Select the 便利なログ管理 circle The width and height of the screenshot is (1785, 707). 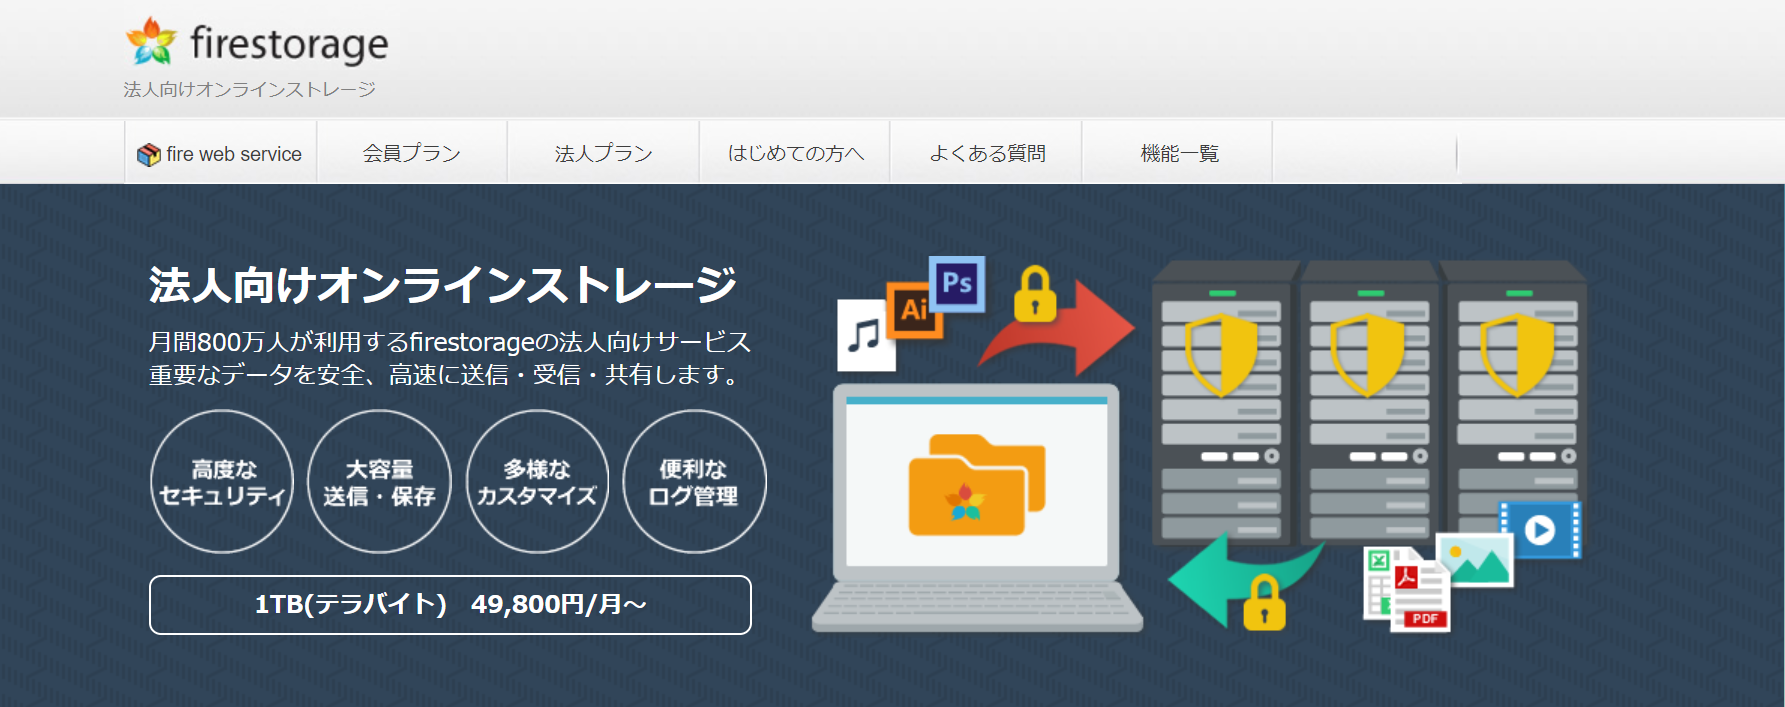coord(694,482)
